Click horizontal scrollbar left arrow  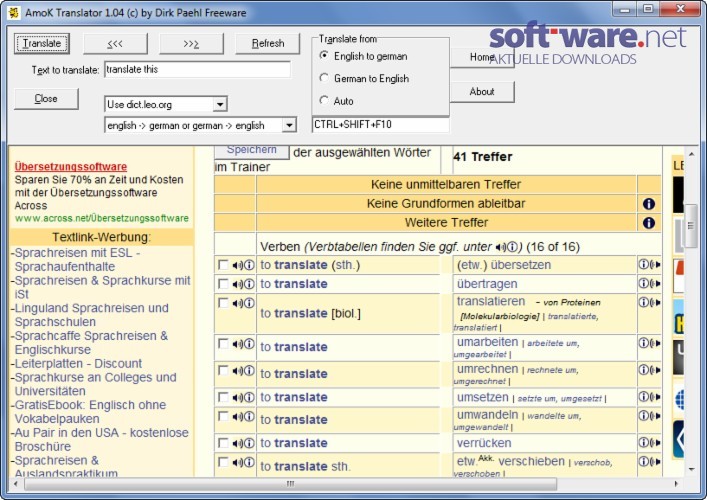[x=16, y=484]
